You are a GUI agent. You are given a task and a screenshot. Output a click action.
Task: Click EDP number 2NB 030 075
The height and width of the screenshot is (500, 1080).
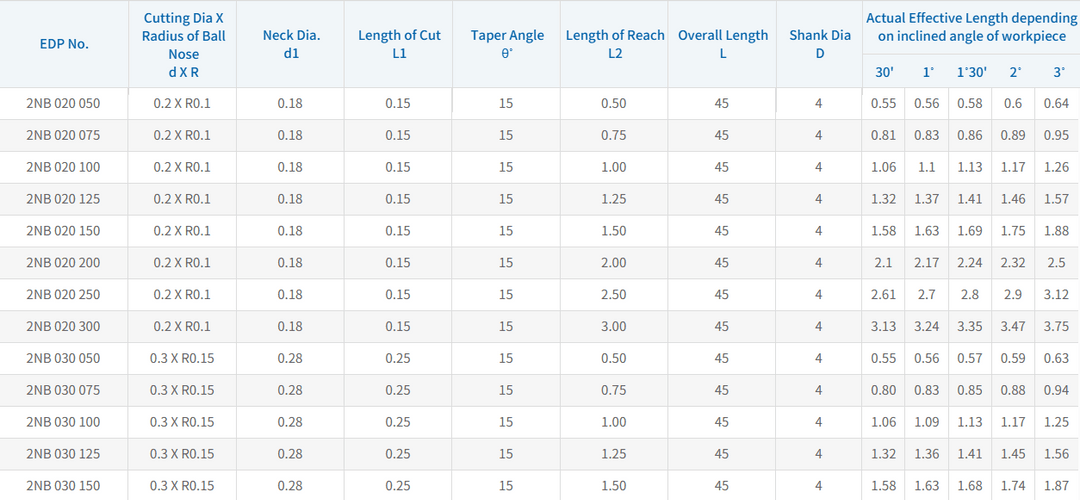click(63, 390)
